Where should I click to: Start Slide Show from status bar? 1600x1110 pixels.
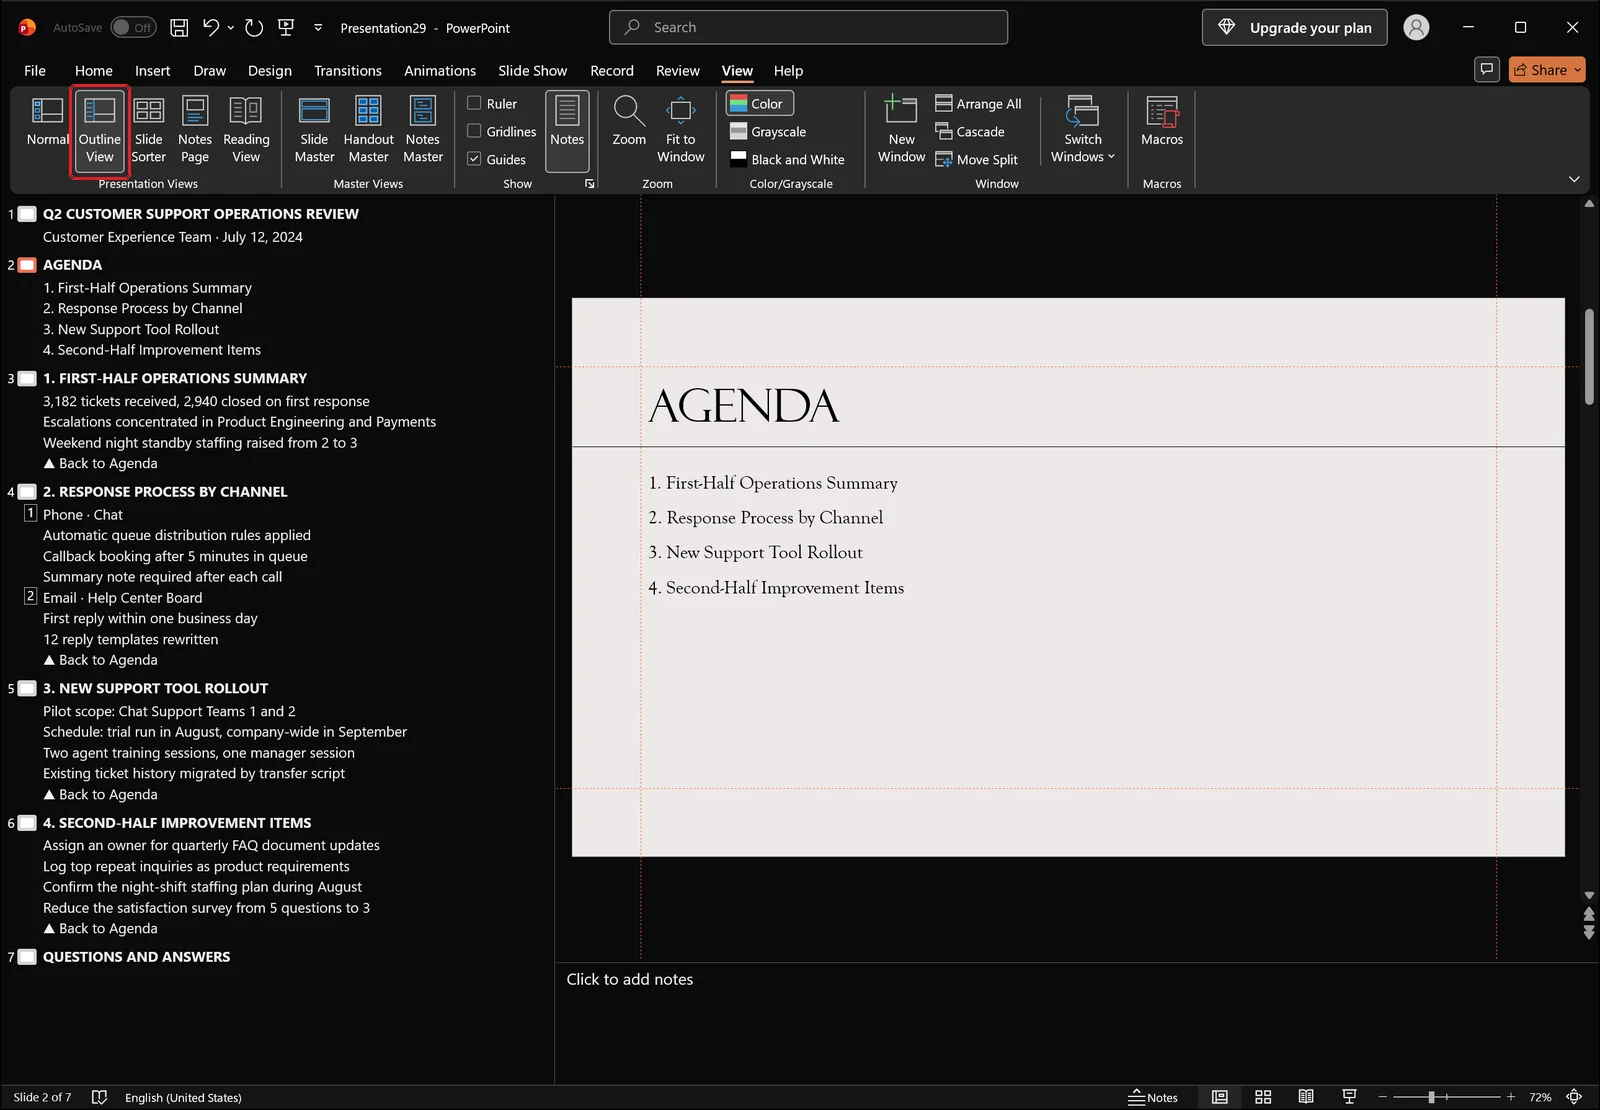click(1349, 1097)
